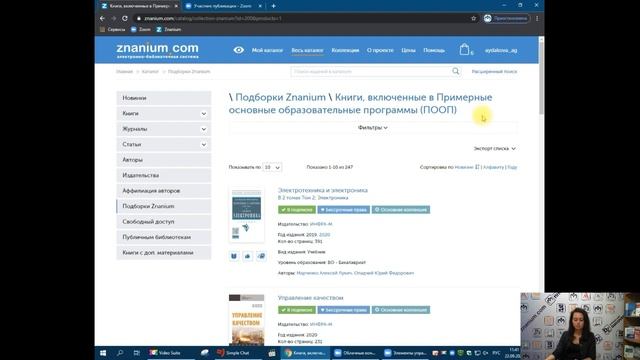Switch to the Zoom browser tab

point(223,6)
